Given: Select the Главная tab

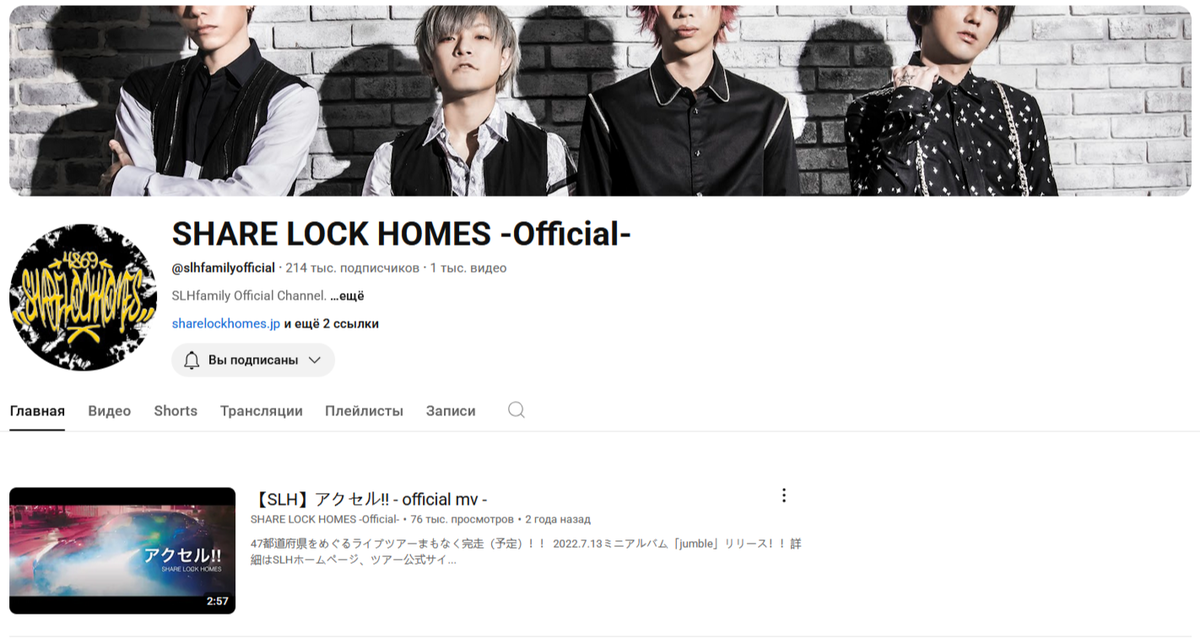Looking at the screenshot, I should pyautogui.click(x=37, y=411).
